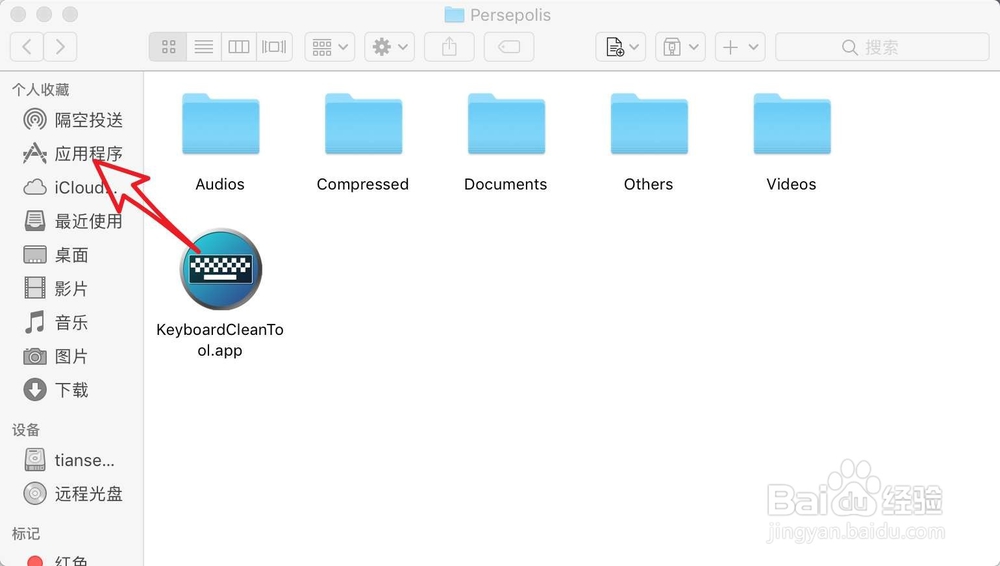
Task: Click the Devices section header
Action: [x=26, y=429]
